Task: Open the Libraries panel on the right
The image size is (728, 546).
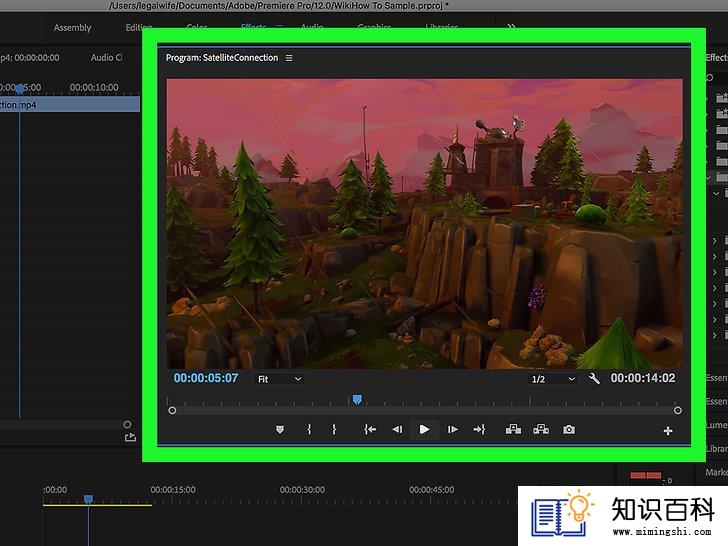Action: pyautogui.click(x=716, y=448)
